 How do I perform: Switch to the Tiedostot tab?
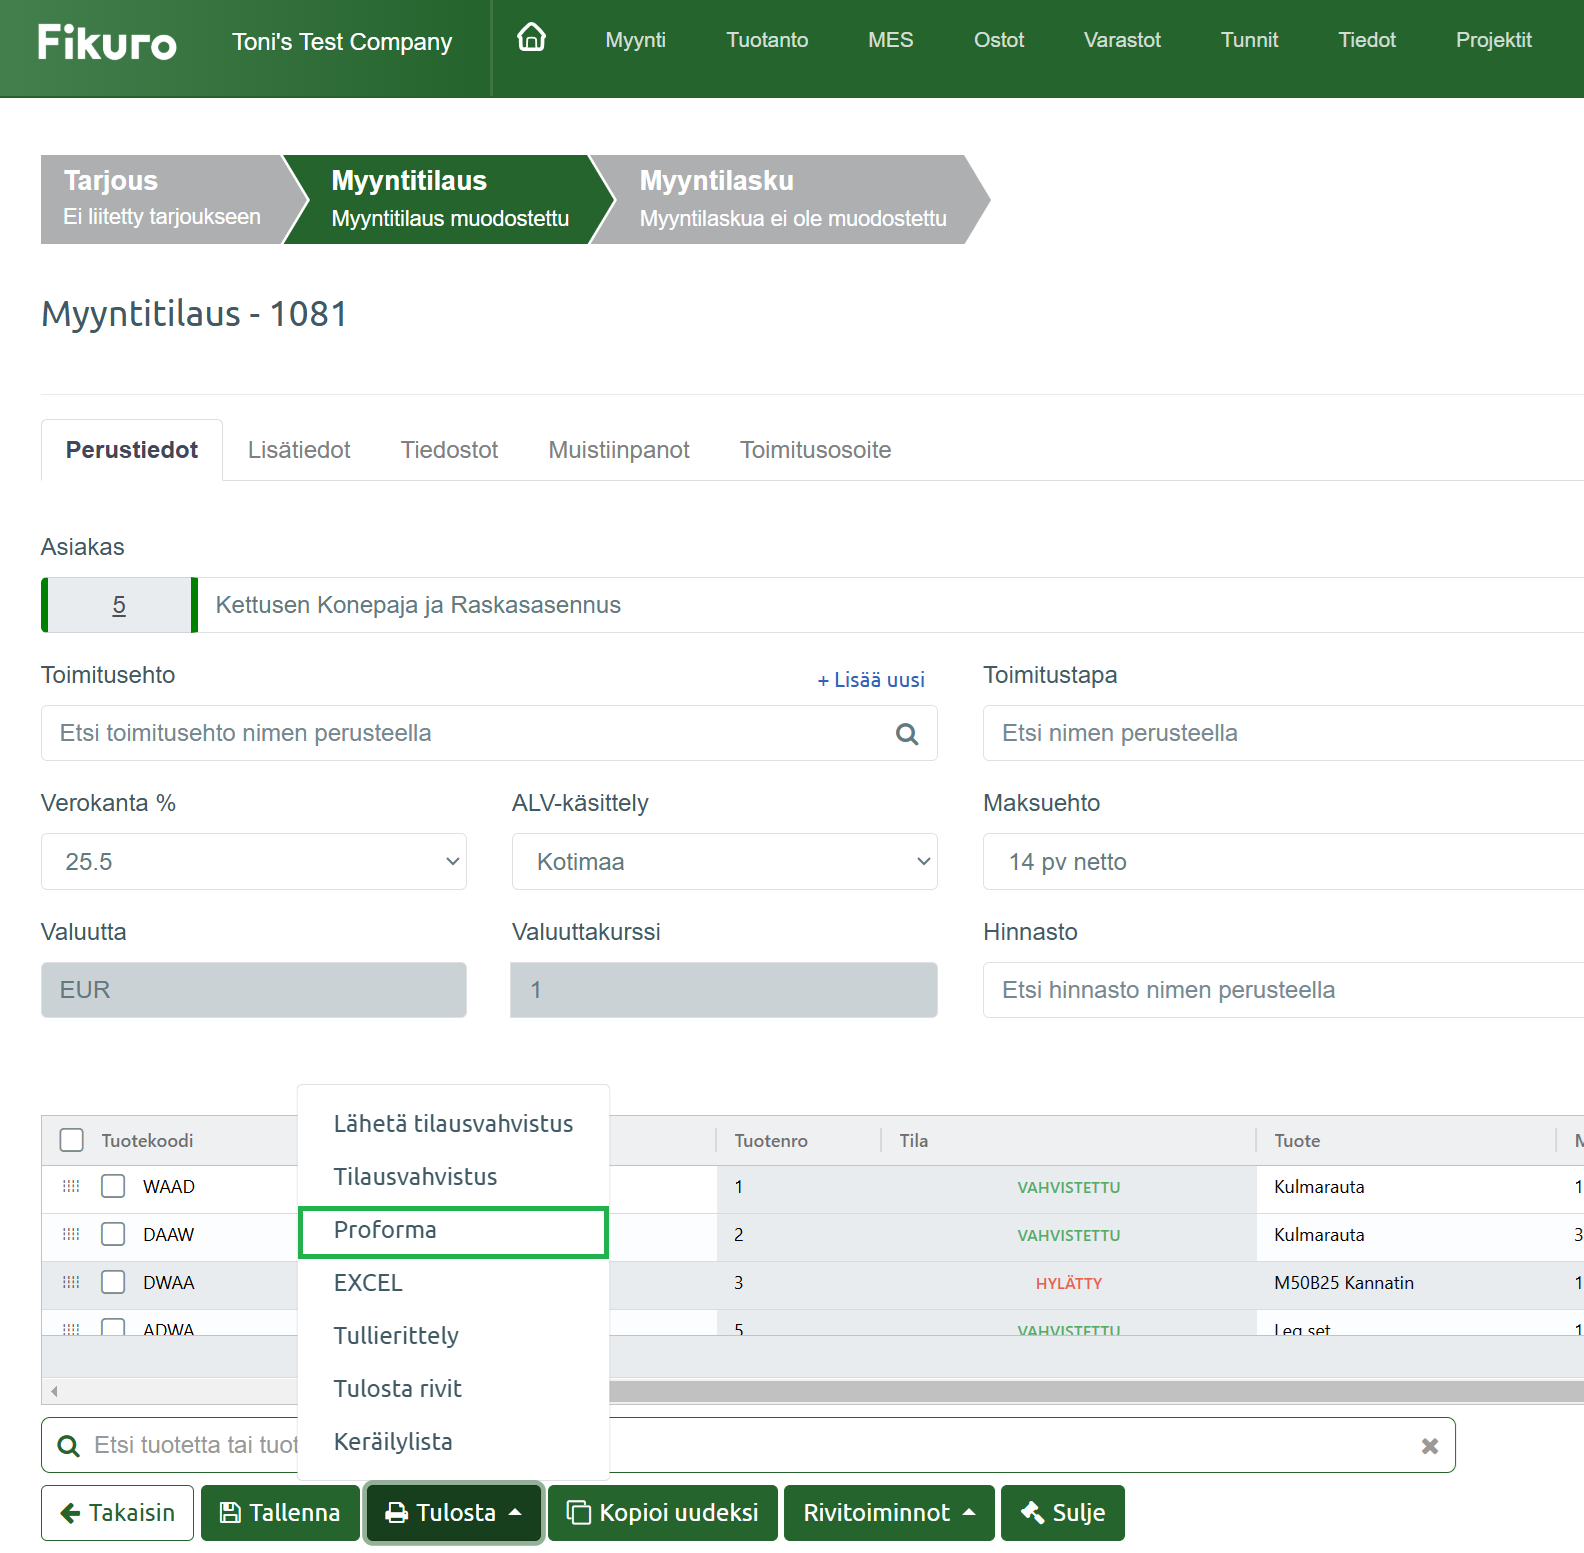tap(449, 450)
